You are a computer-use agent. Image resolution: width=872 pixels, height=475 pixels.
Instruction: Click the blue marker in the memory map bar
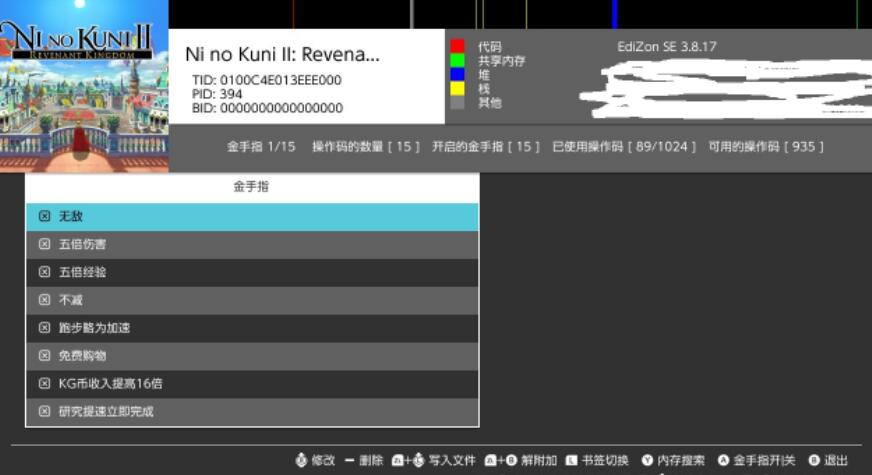point(615,14)
